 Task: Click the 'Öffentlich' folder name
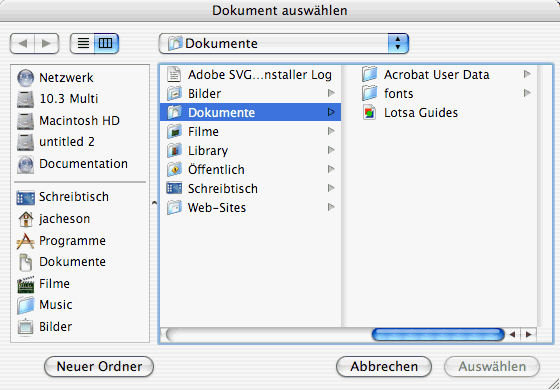(x=216, y=169)
